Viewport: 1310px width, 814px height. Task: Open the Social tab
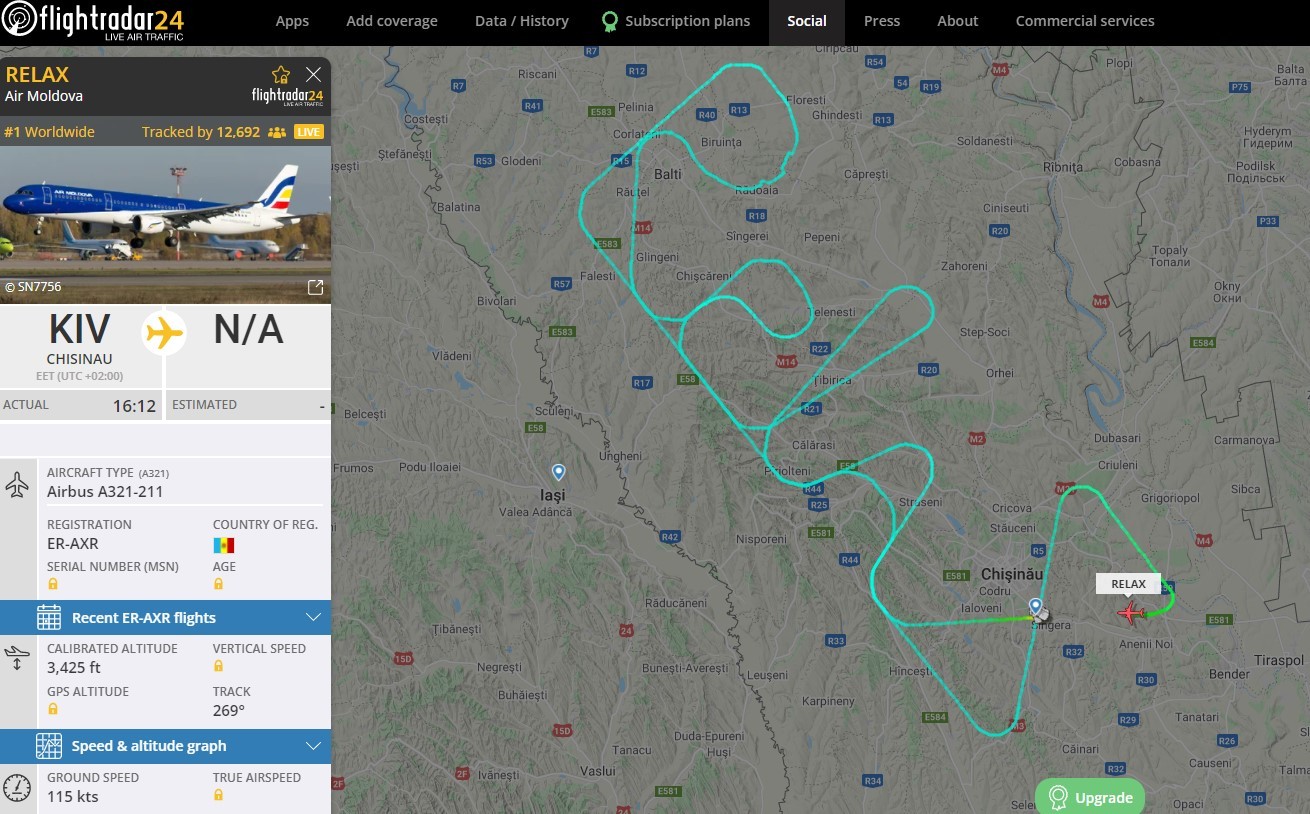click(807, 21)
